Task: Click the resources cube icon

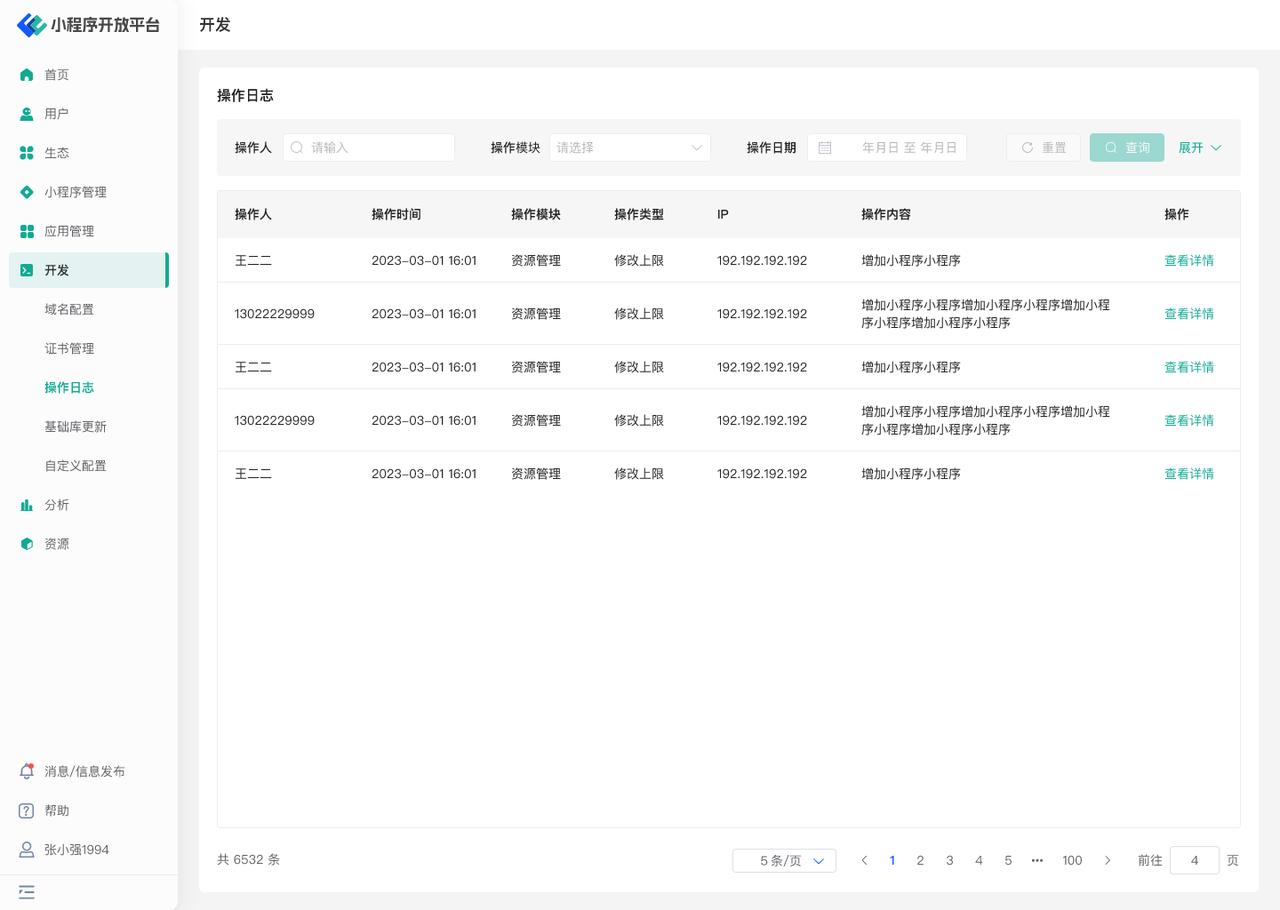Action: pyautogui.click(x=27, y=544)
